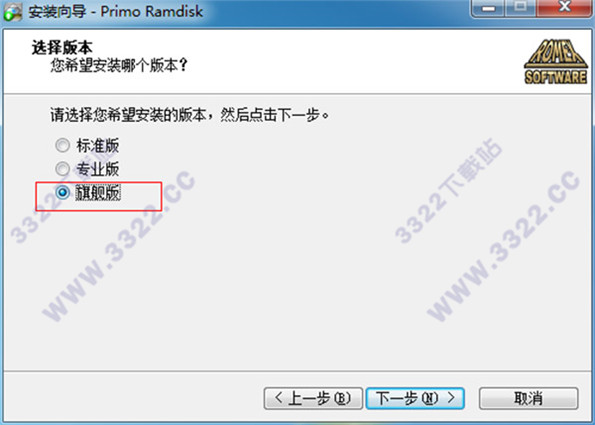Choose the 专业版 radio option
This screenshot has width=595, height=425.
coord(63,169)
